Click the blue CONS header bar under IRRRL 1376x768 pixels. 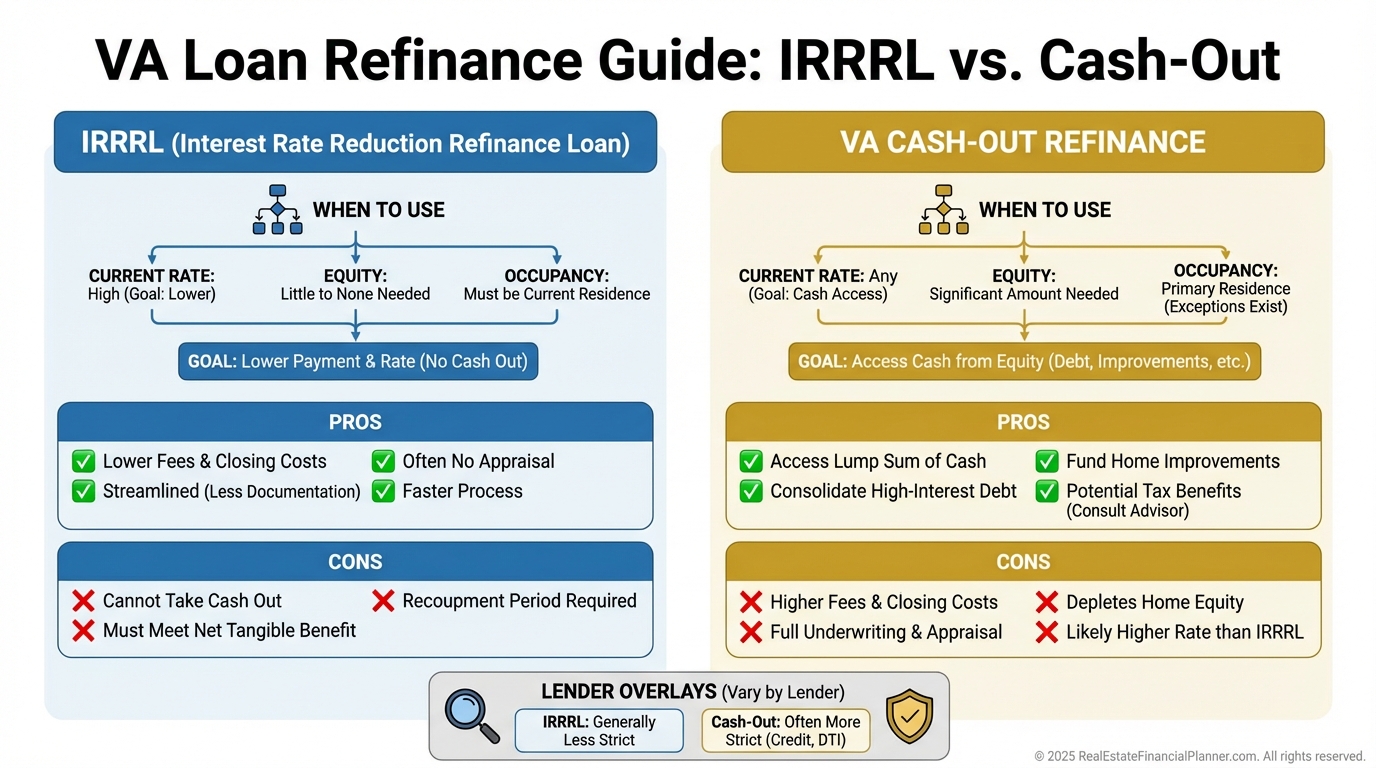[x=355, y=562]
